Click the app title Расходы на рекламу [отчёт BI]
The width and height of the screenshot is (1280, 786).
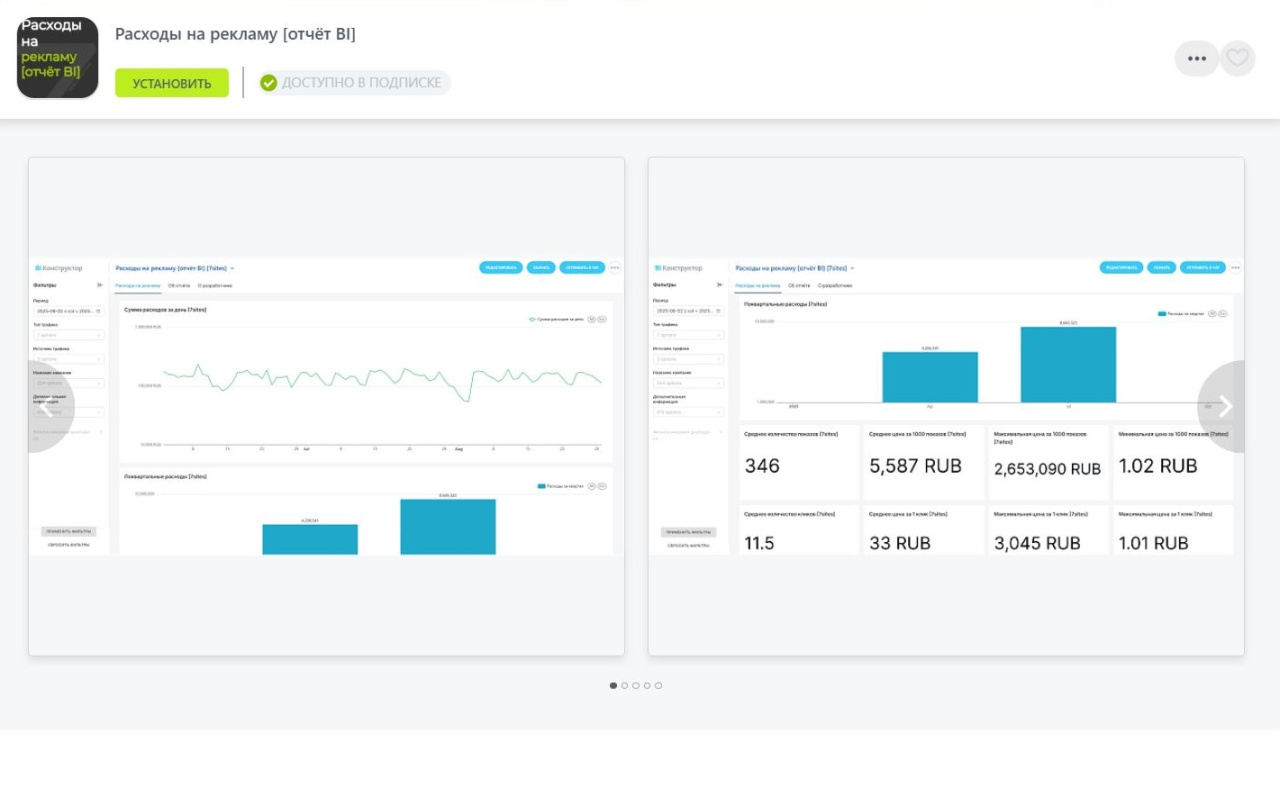(235, 34)
